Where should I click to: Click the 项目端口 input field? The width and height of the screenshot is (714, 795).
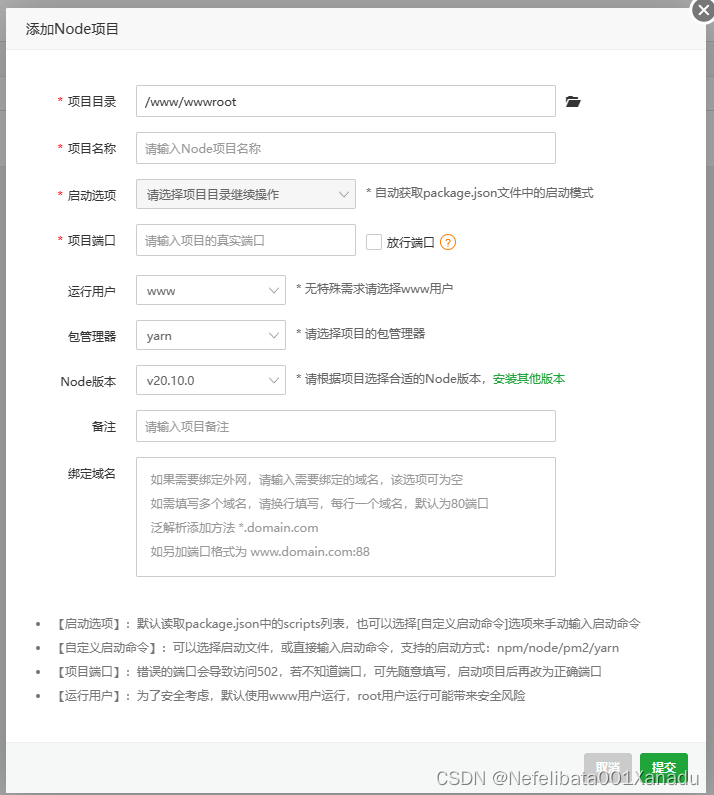[246, 240]
